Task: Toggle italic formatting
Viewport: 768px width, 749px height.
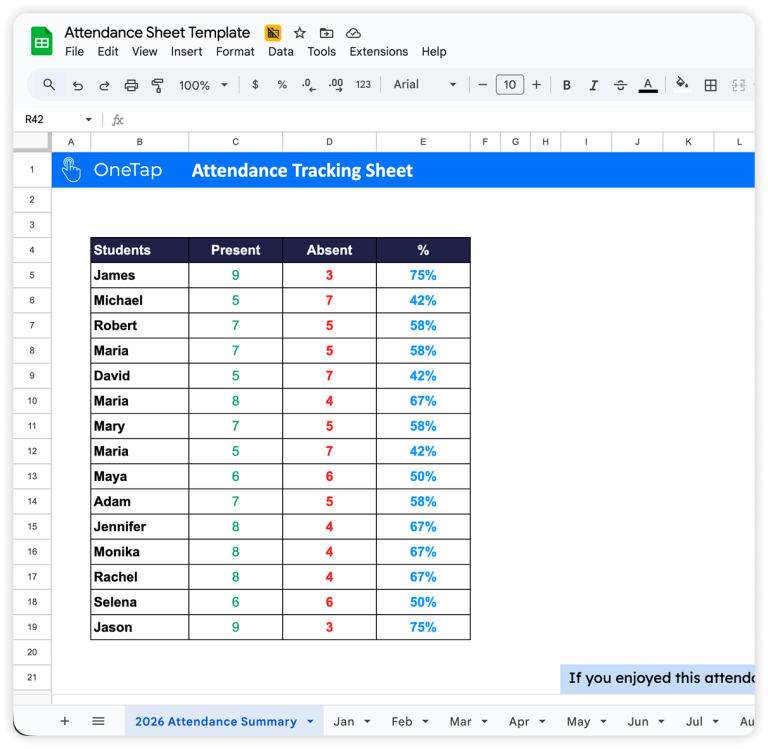Action: tap(593, 85)
